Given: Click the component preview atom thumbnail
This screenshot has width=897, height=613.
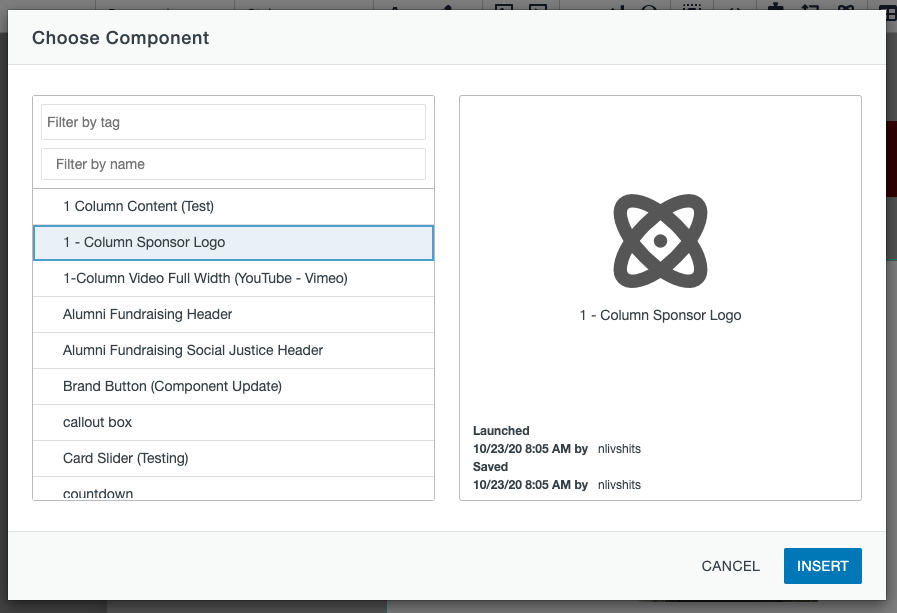Looking at the screenshot, I should 660,240.
